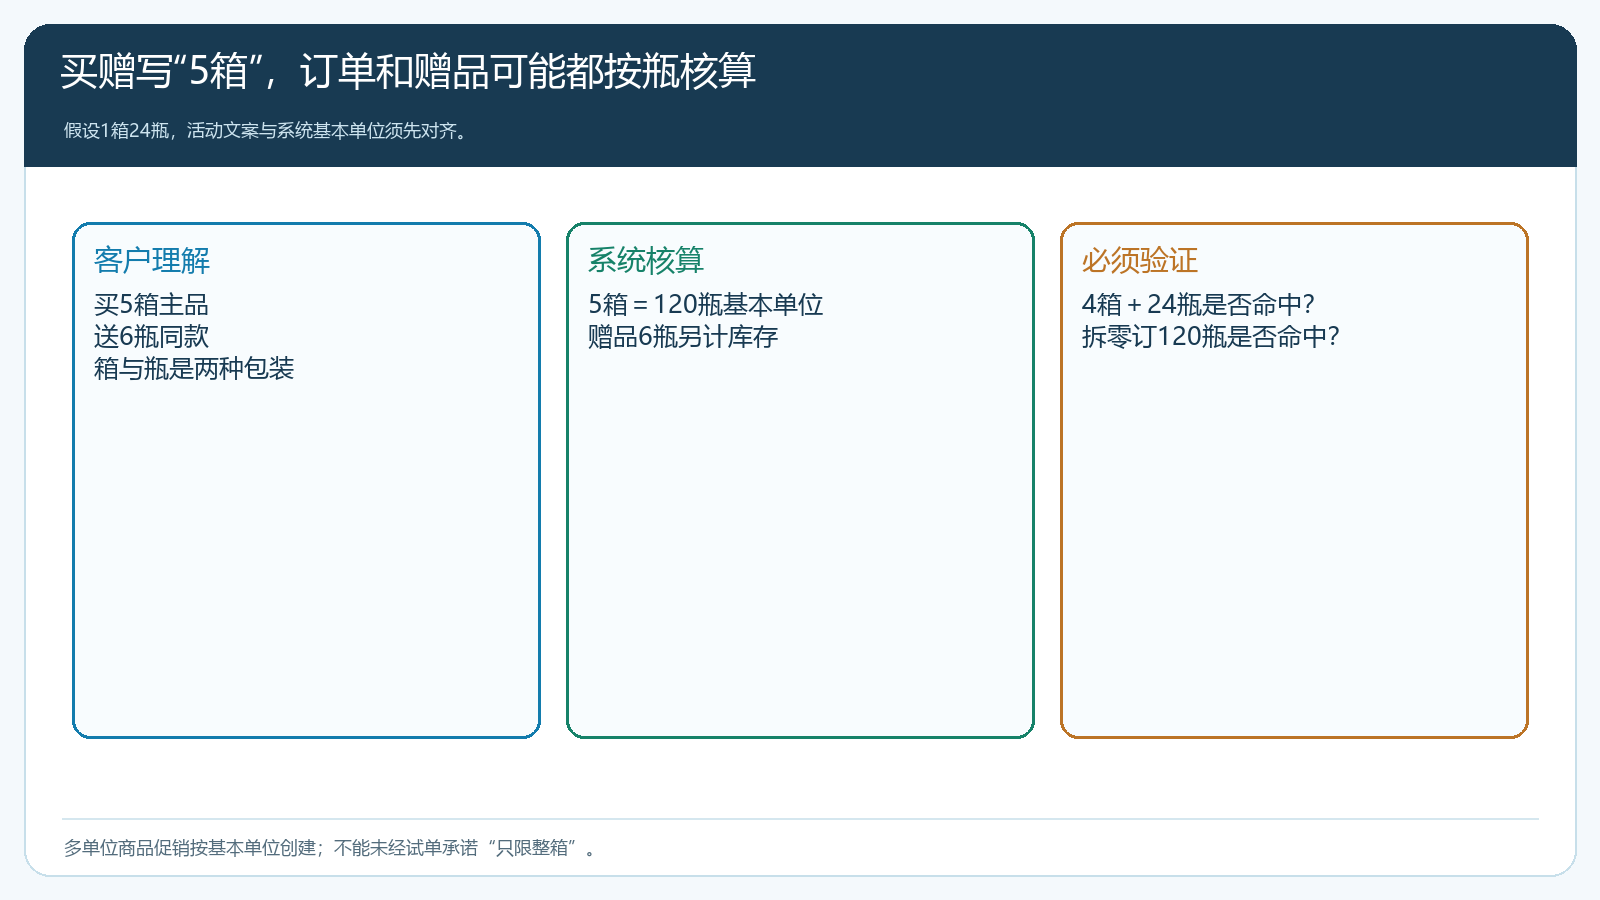Click 订单和赠品可能都按瓶核算 in the title
Viewport: 1600px width, 900px height.
tap(528, 71)
